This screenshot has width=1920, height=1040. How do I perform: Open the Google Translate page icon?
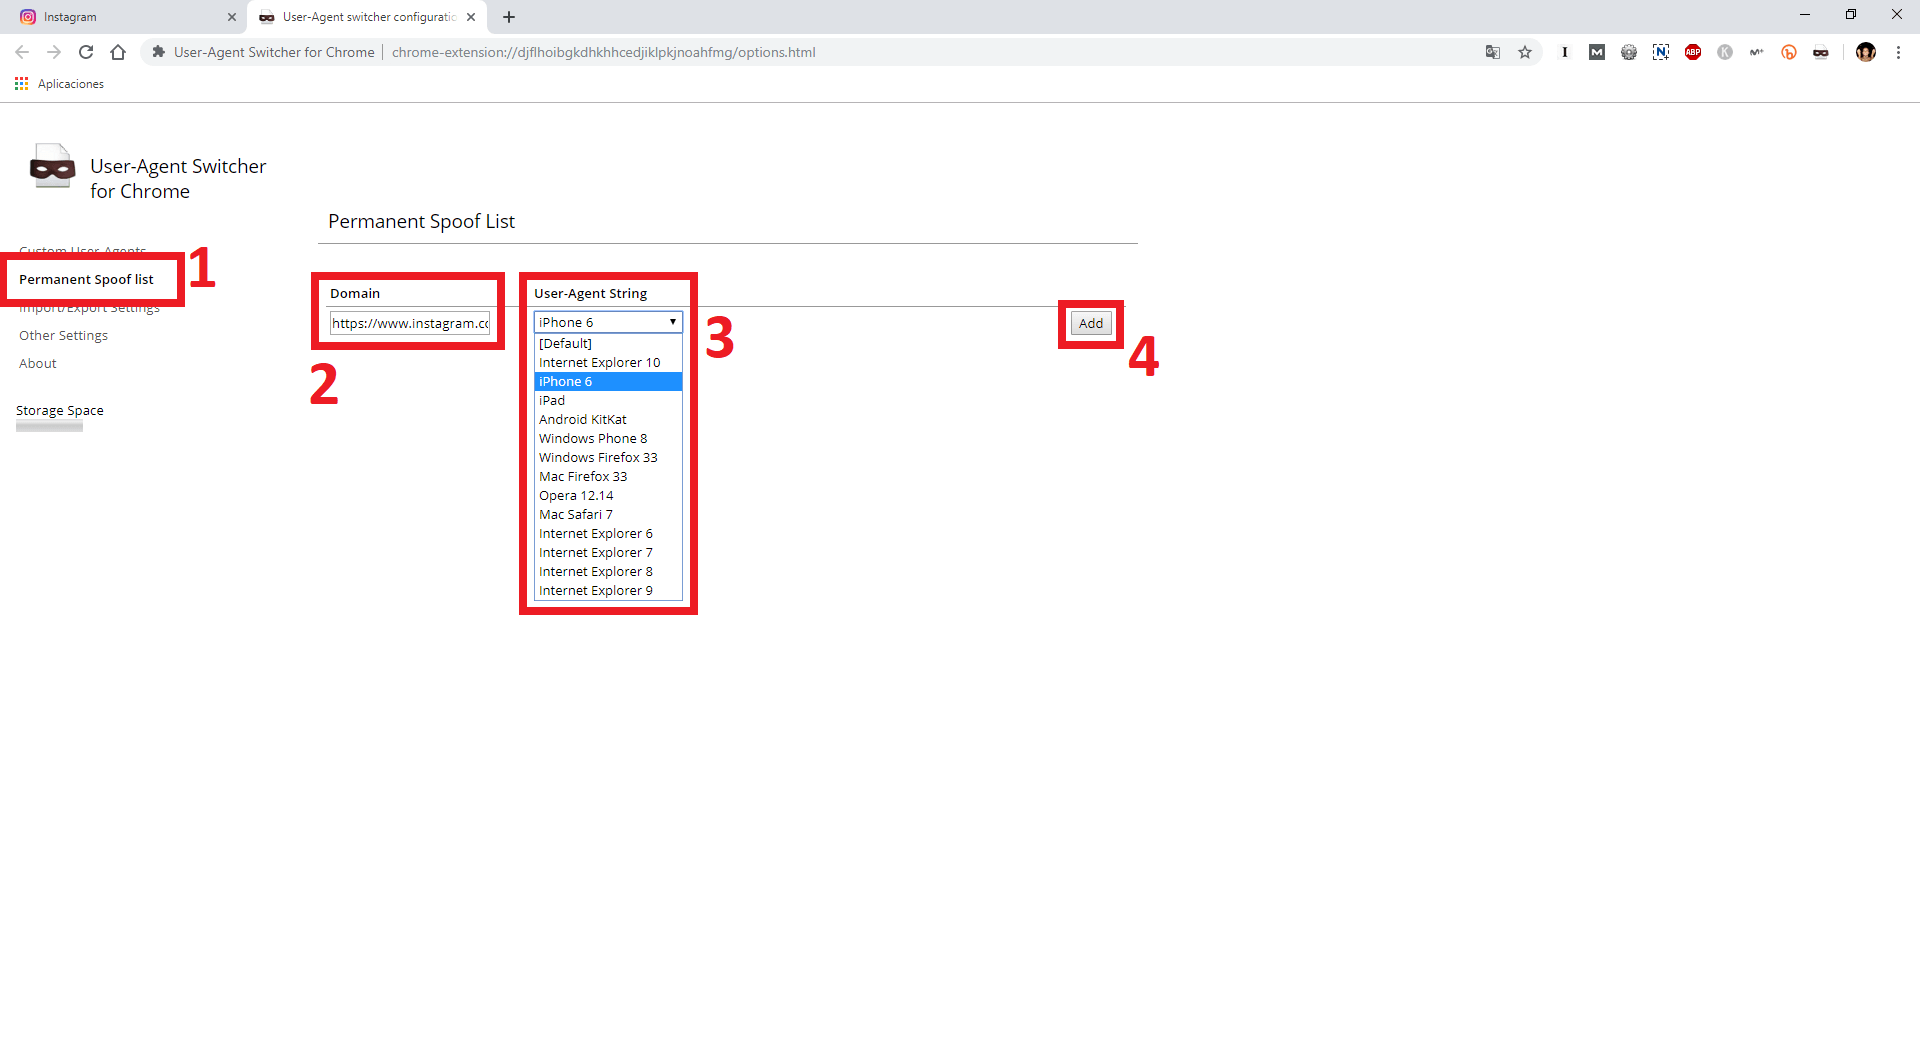pos(1493,52)
